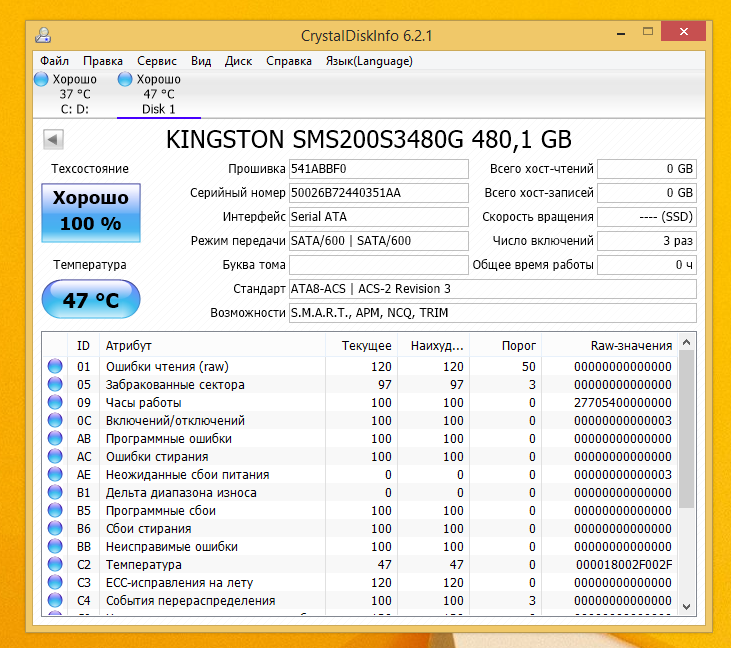This screenshot has width=731, height=648.
Task: Click the blue status orb for disk C: D:
Action: point(41,79)
